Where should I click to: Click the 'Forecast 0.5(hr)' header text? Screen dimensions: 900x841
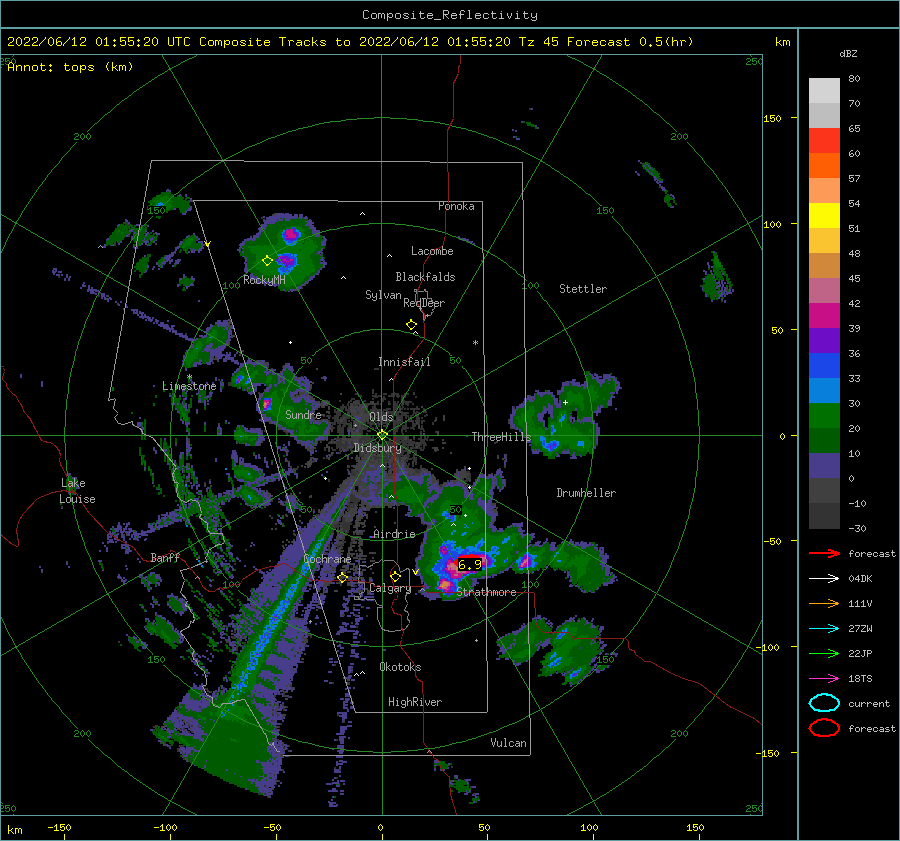[x=630, y=42]
